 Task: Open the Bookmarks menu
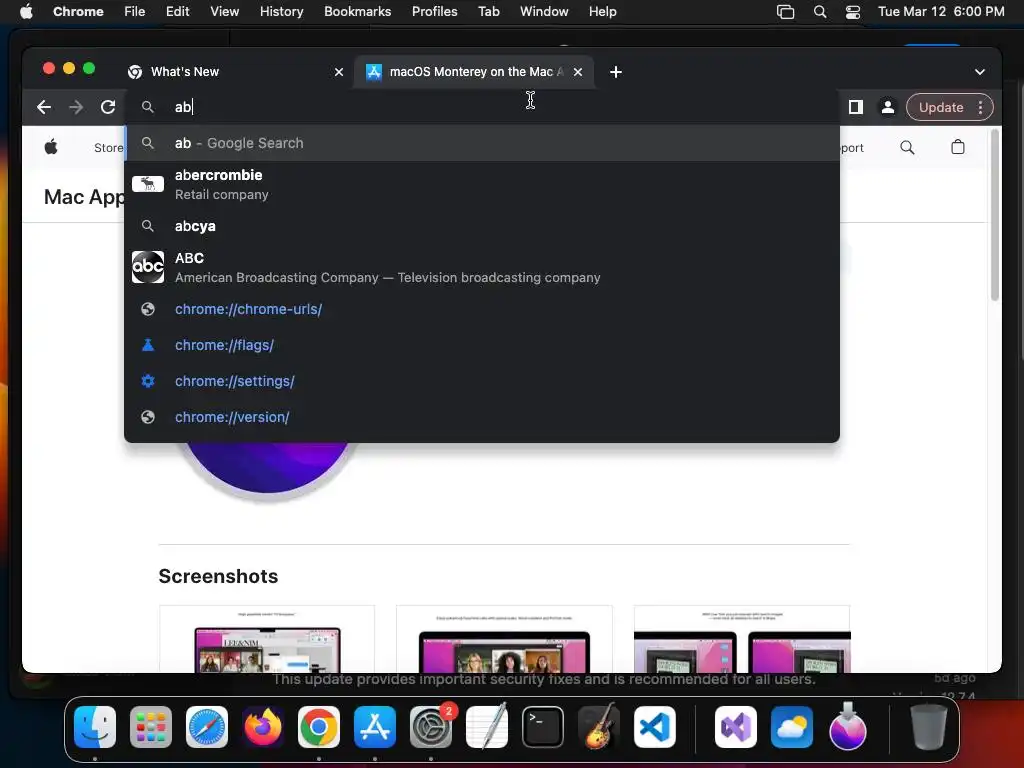pos(357,11)
